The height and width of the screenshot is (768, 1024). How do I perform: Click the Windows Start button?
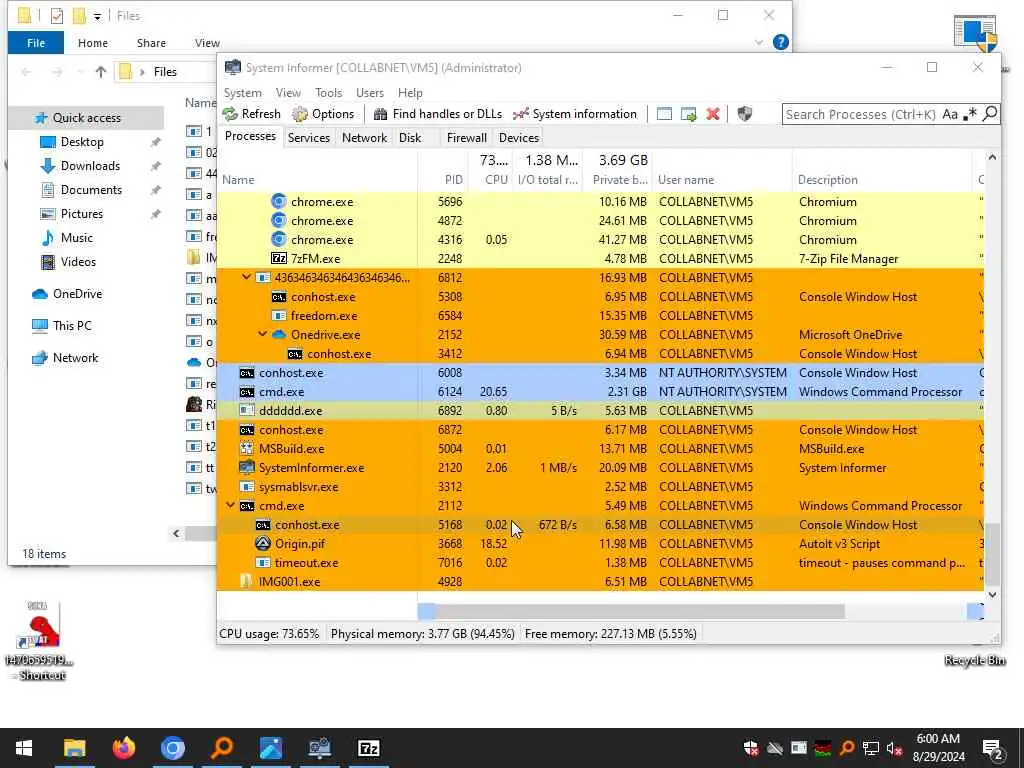[x=24, y=748]
